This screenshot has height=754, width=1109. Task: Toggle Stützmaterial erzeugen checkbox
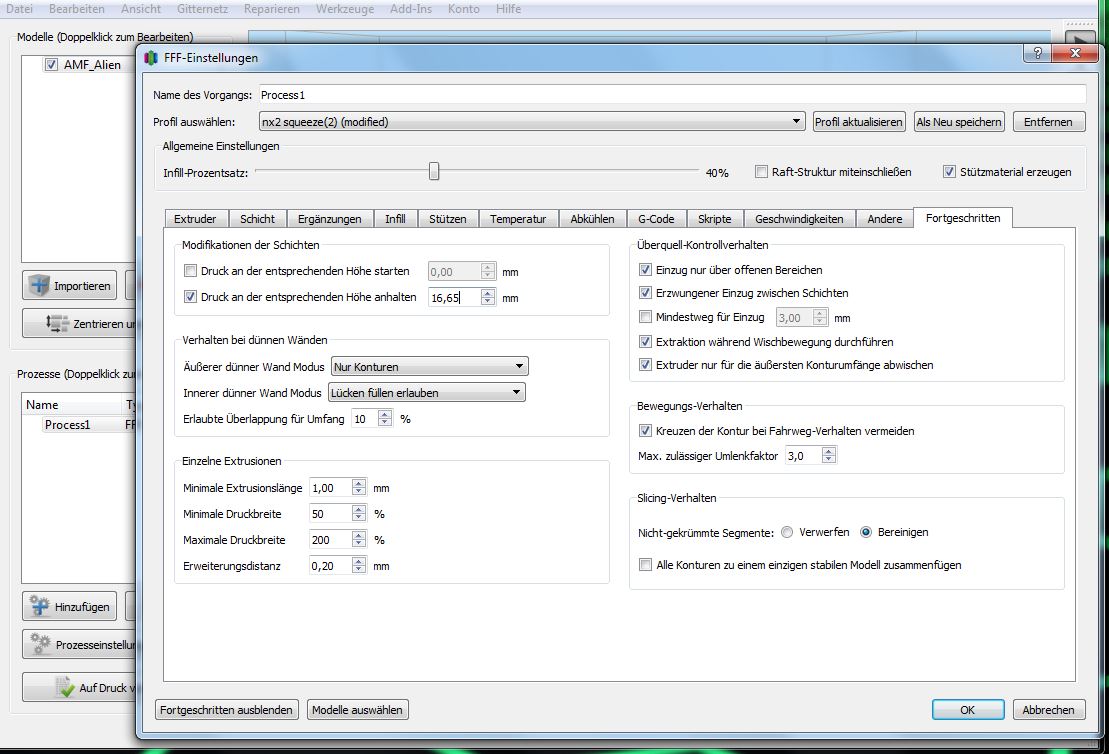point(949,171)
